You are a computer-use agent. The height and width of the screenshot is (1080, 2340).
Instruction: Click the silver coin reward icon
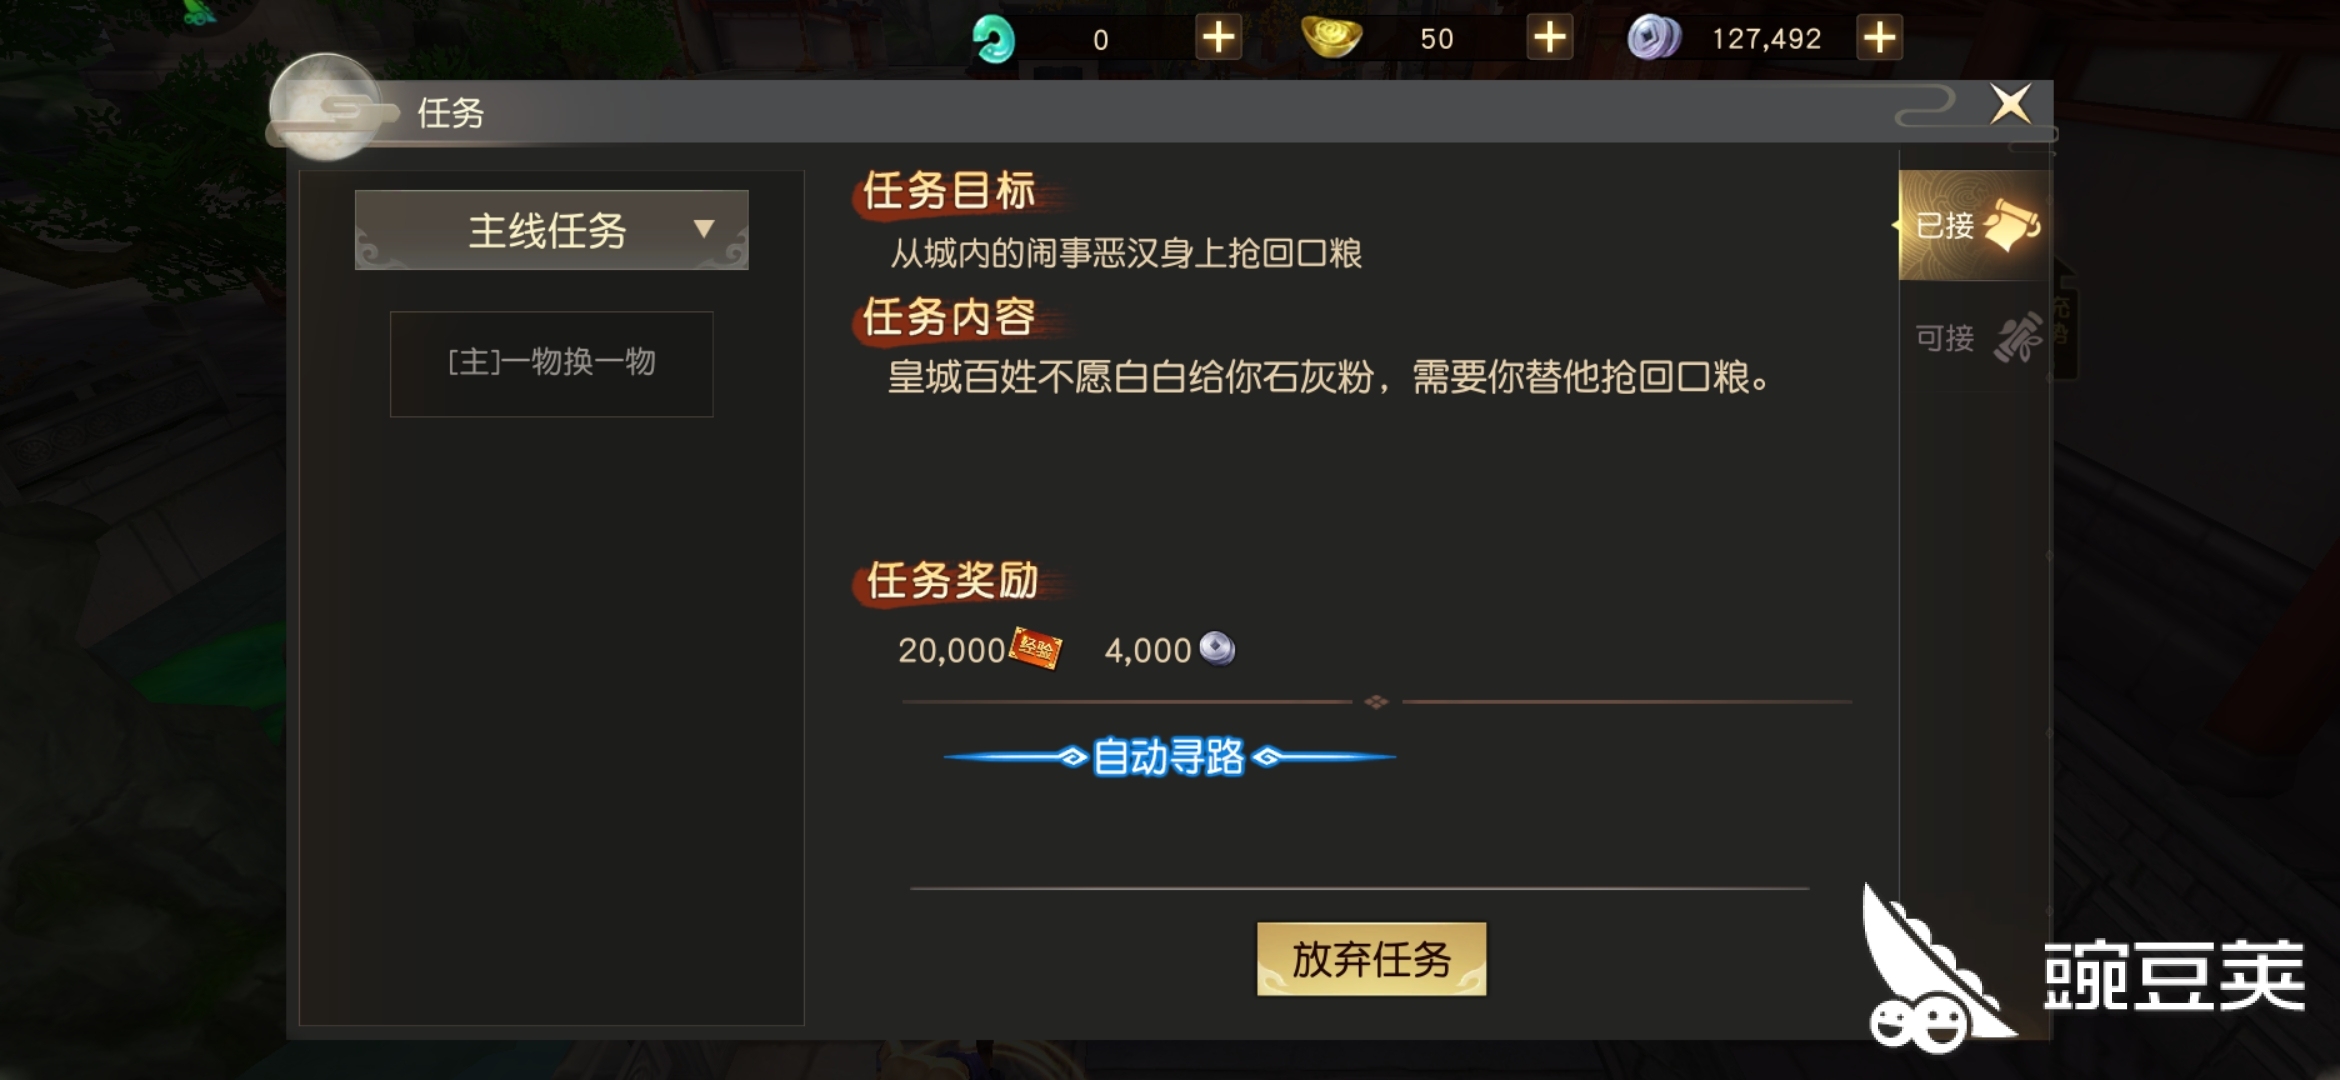(x=1217, y=649)
